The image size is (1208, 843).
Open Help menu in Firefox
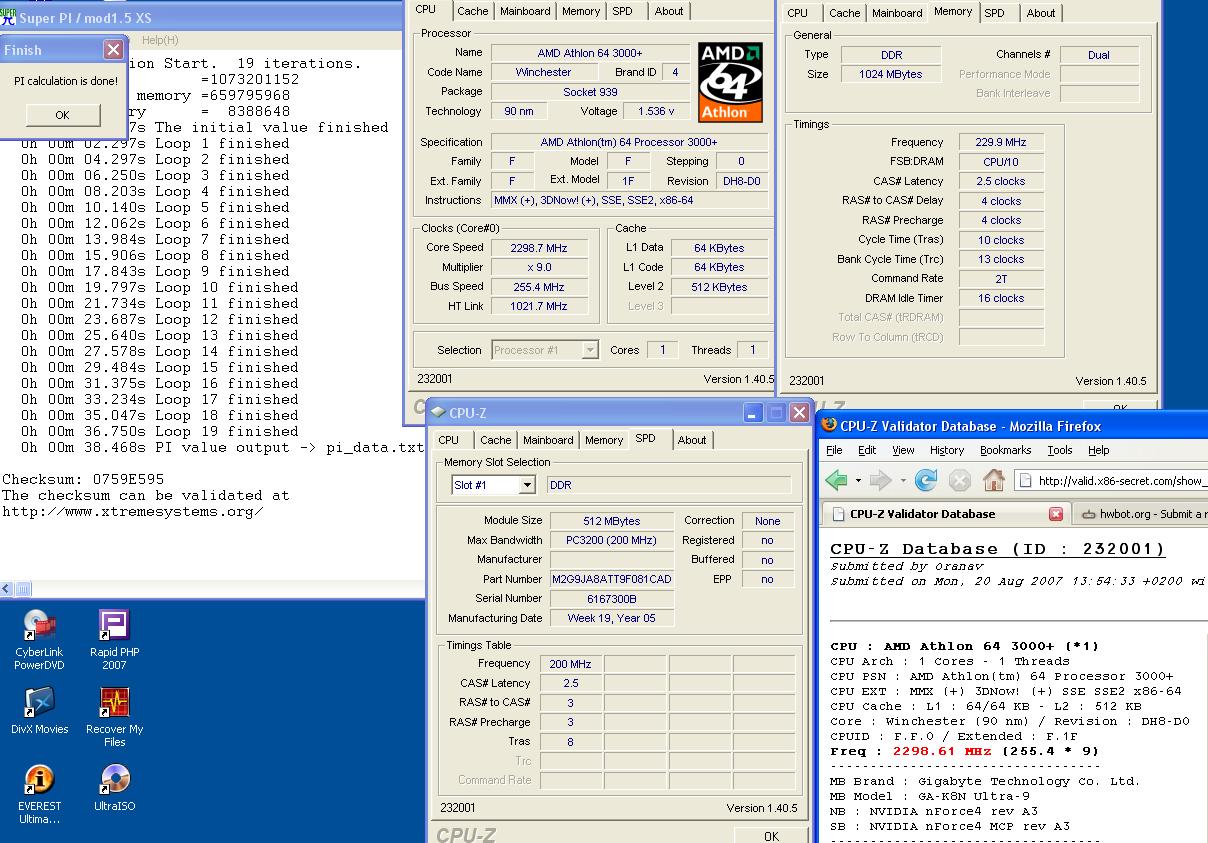click(1099, 450)
